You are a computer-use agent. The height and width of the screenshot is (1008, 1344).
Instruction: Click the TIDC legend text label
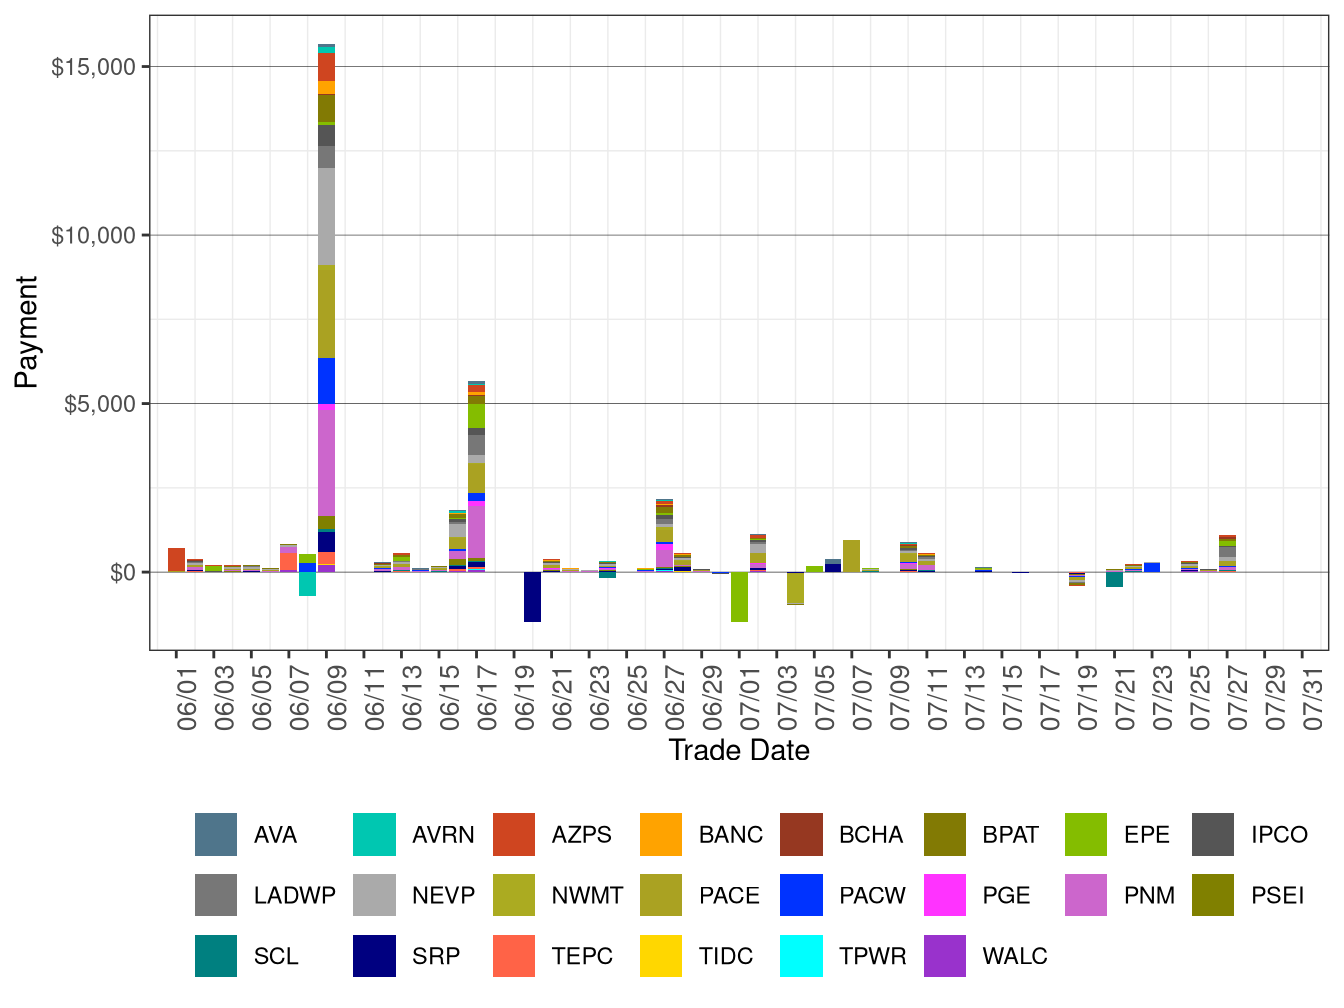click(725, 956)
